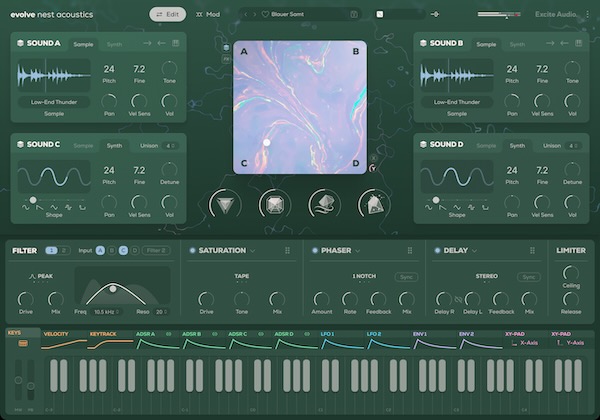Move the Shape slider handle in Sound D

pyautogui.click(x=436, y=200)
